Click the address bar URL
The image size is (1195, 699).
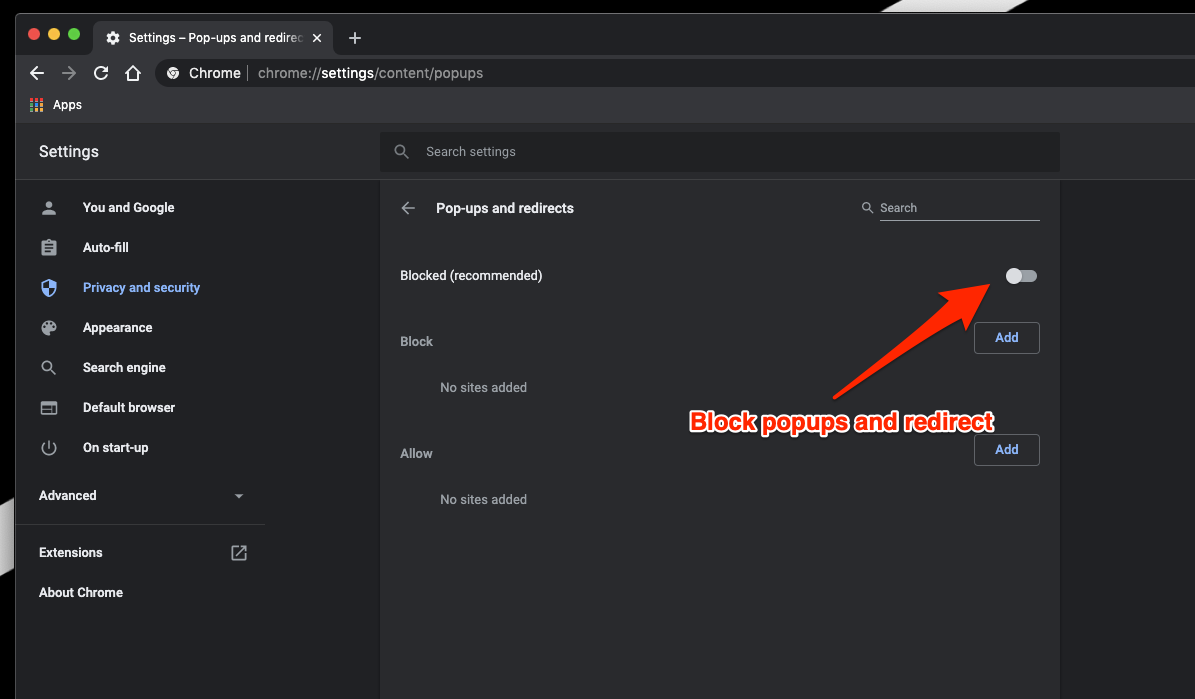370,73
